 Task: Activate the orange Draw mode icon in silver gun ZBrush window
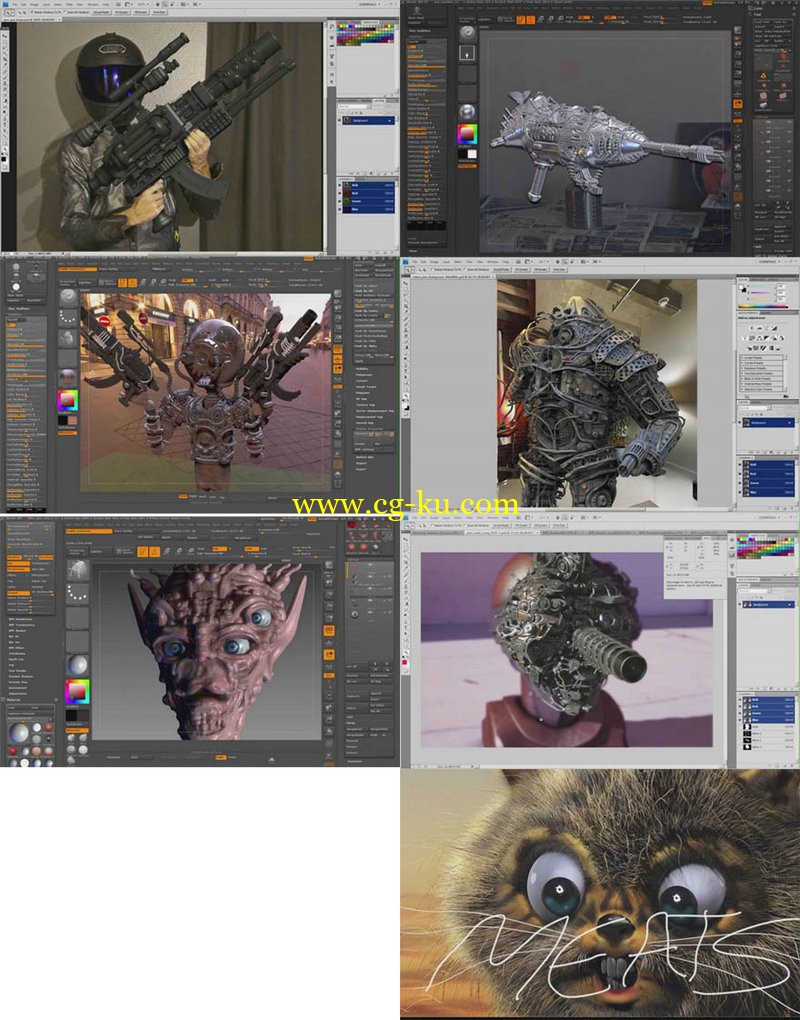click(x=531, y=20)
